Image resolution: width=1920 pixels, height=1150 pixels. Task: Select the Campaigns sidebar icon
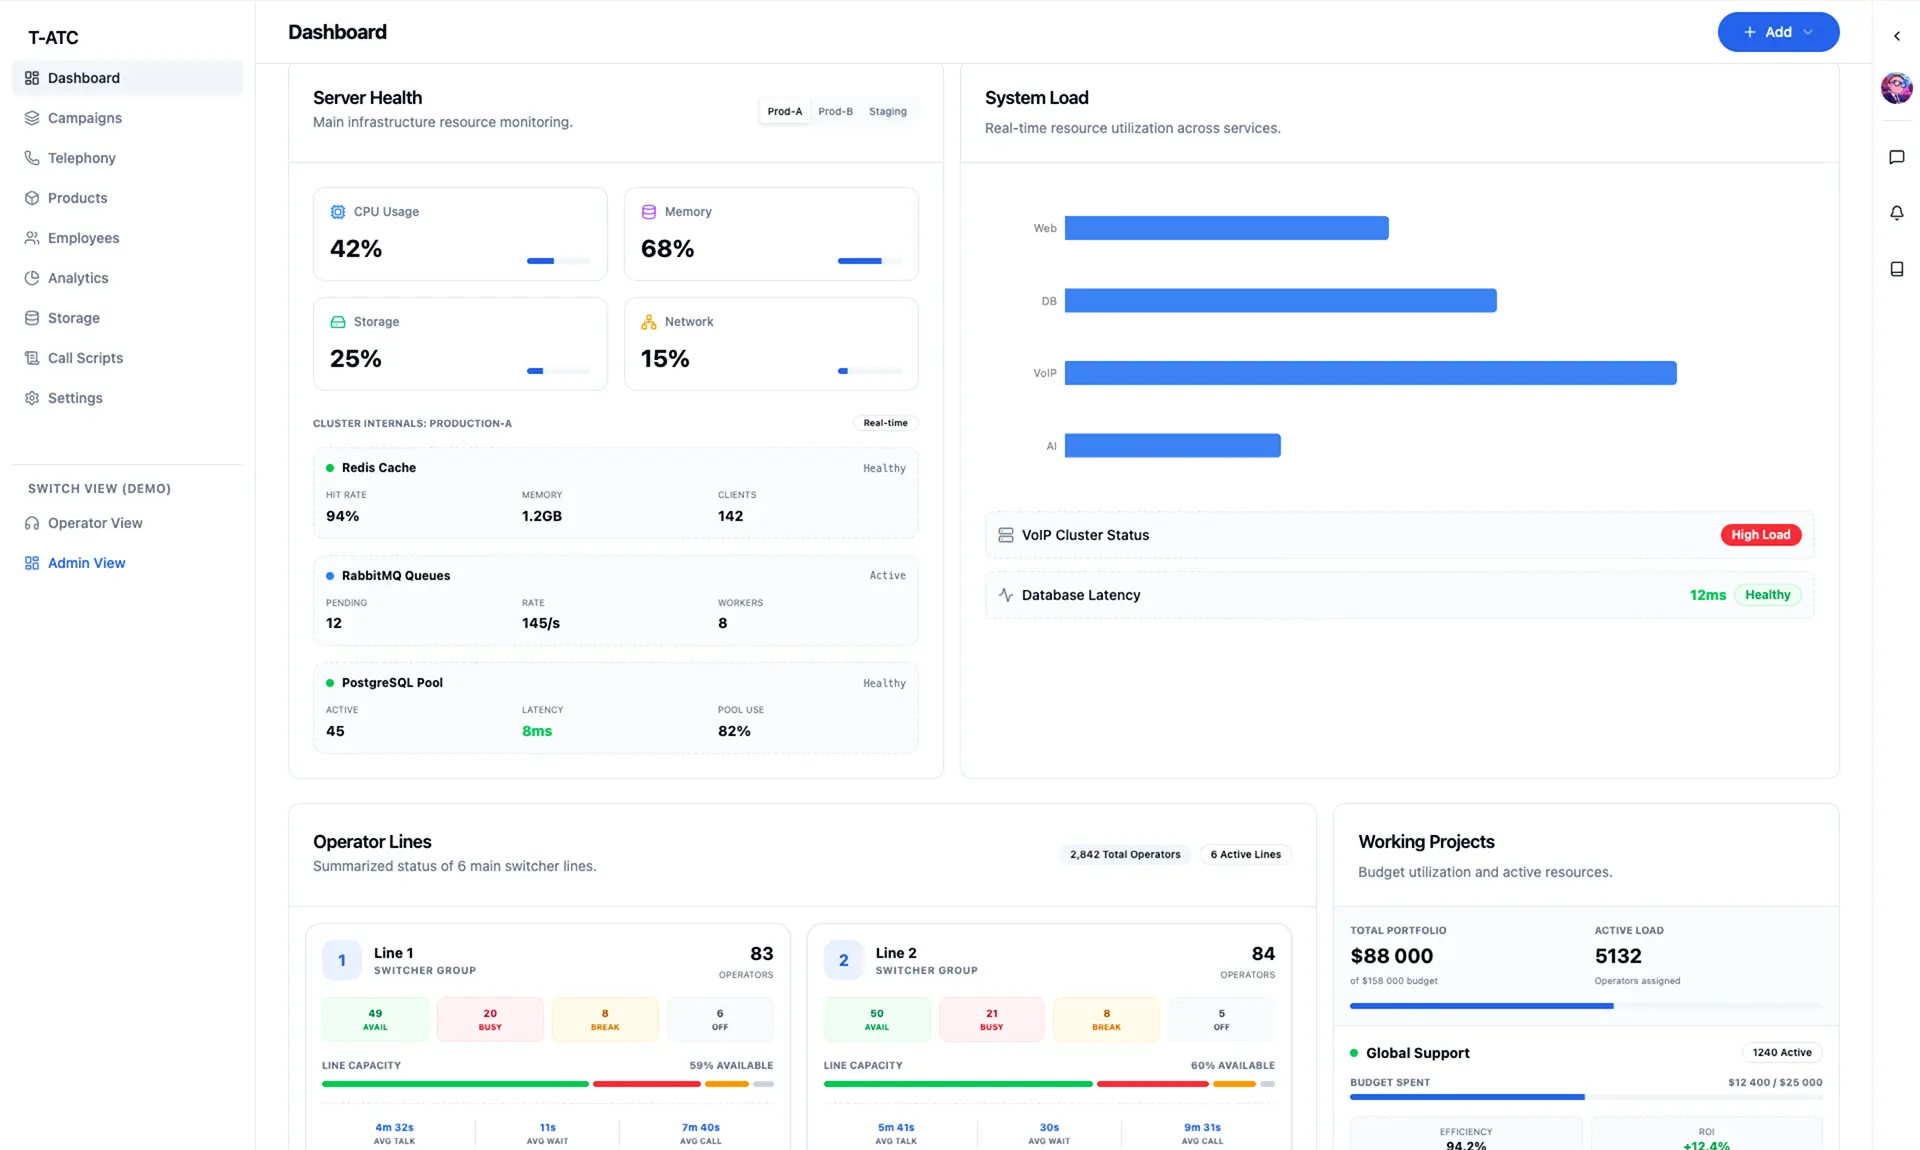32,118
